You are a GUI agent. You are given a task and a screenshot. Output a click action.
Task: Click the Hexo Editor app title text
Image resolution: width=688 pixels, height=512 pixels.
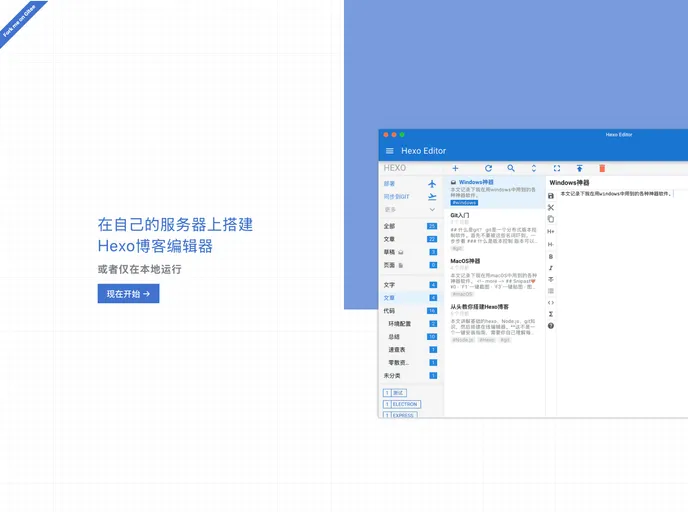(423, 151)
